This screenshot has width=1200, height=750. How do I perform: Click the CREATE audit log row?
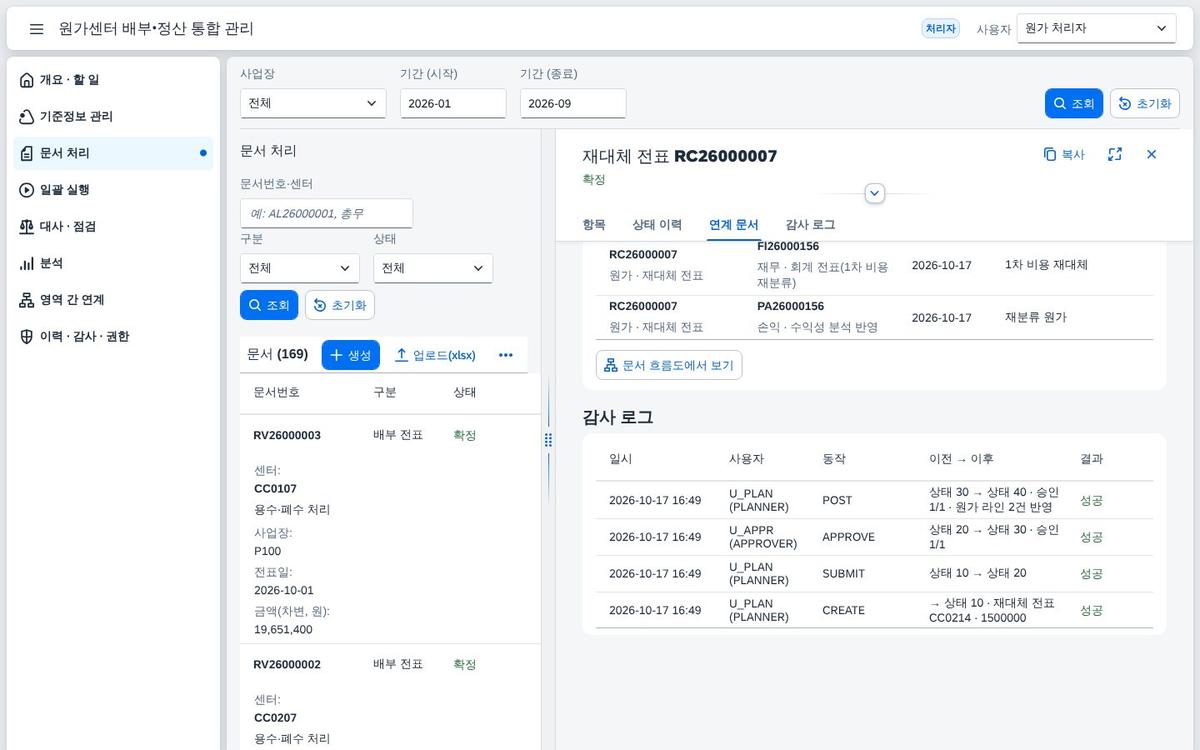pos(874,610)
